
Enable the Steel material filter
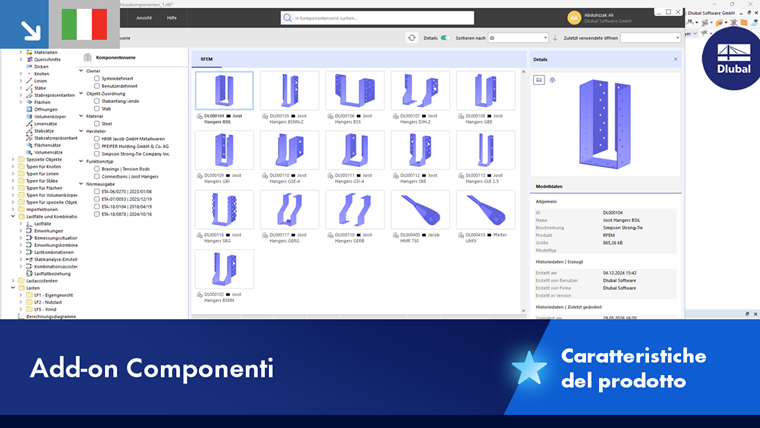pos(97,124)
